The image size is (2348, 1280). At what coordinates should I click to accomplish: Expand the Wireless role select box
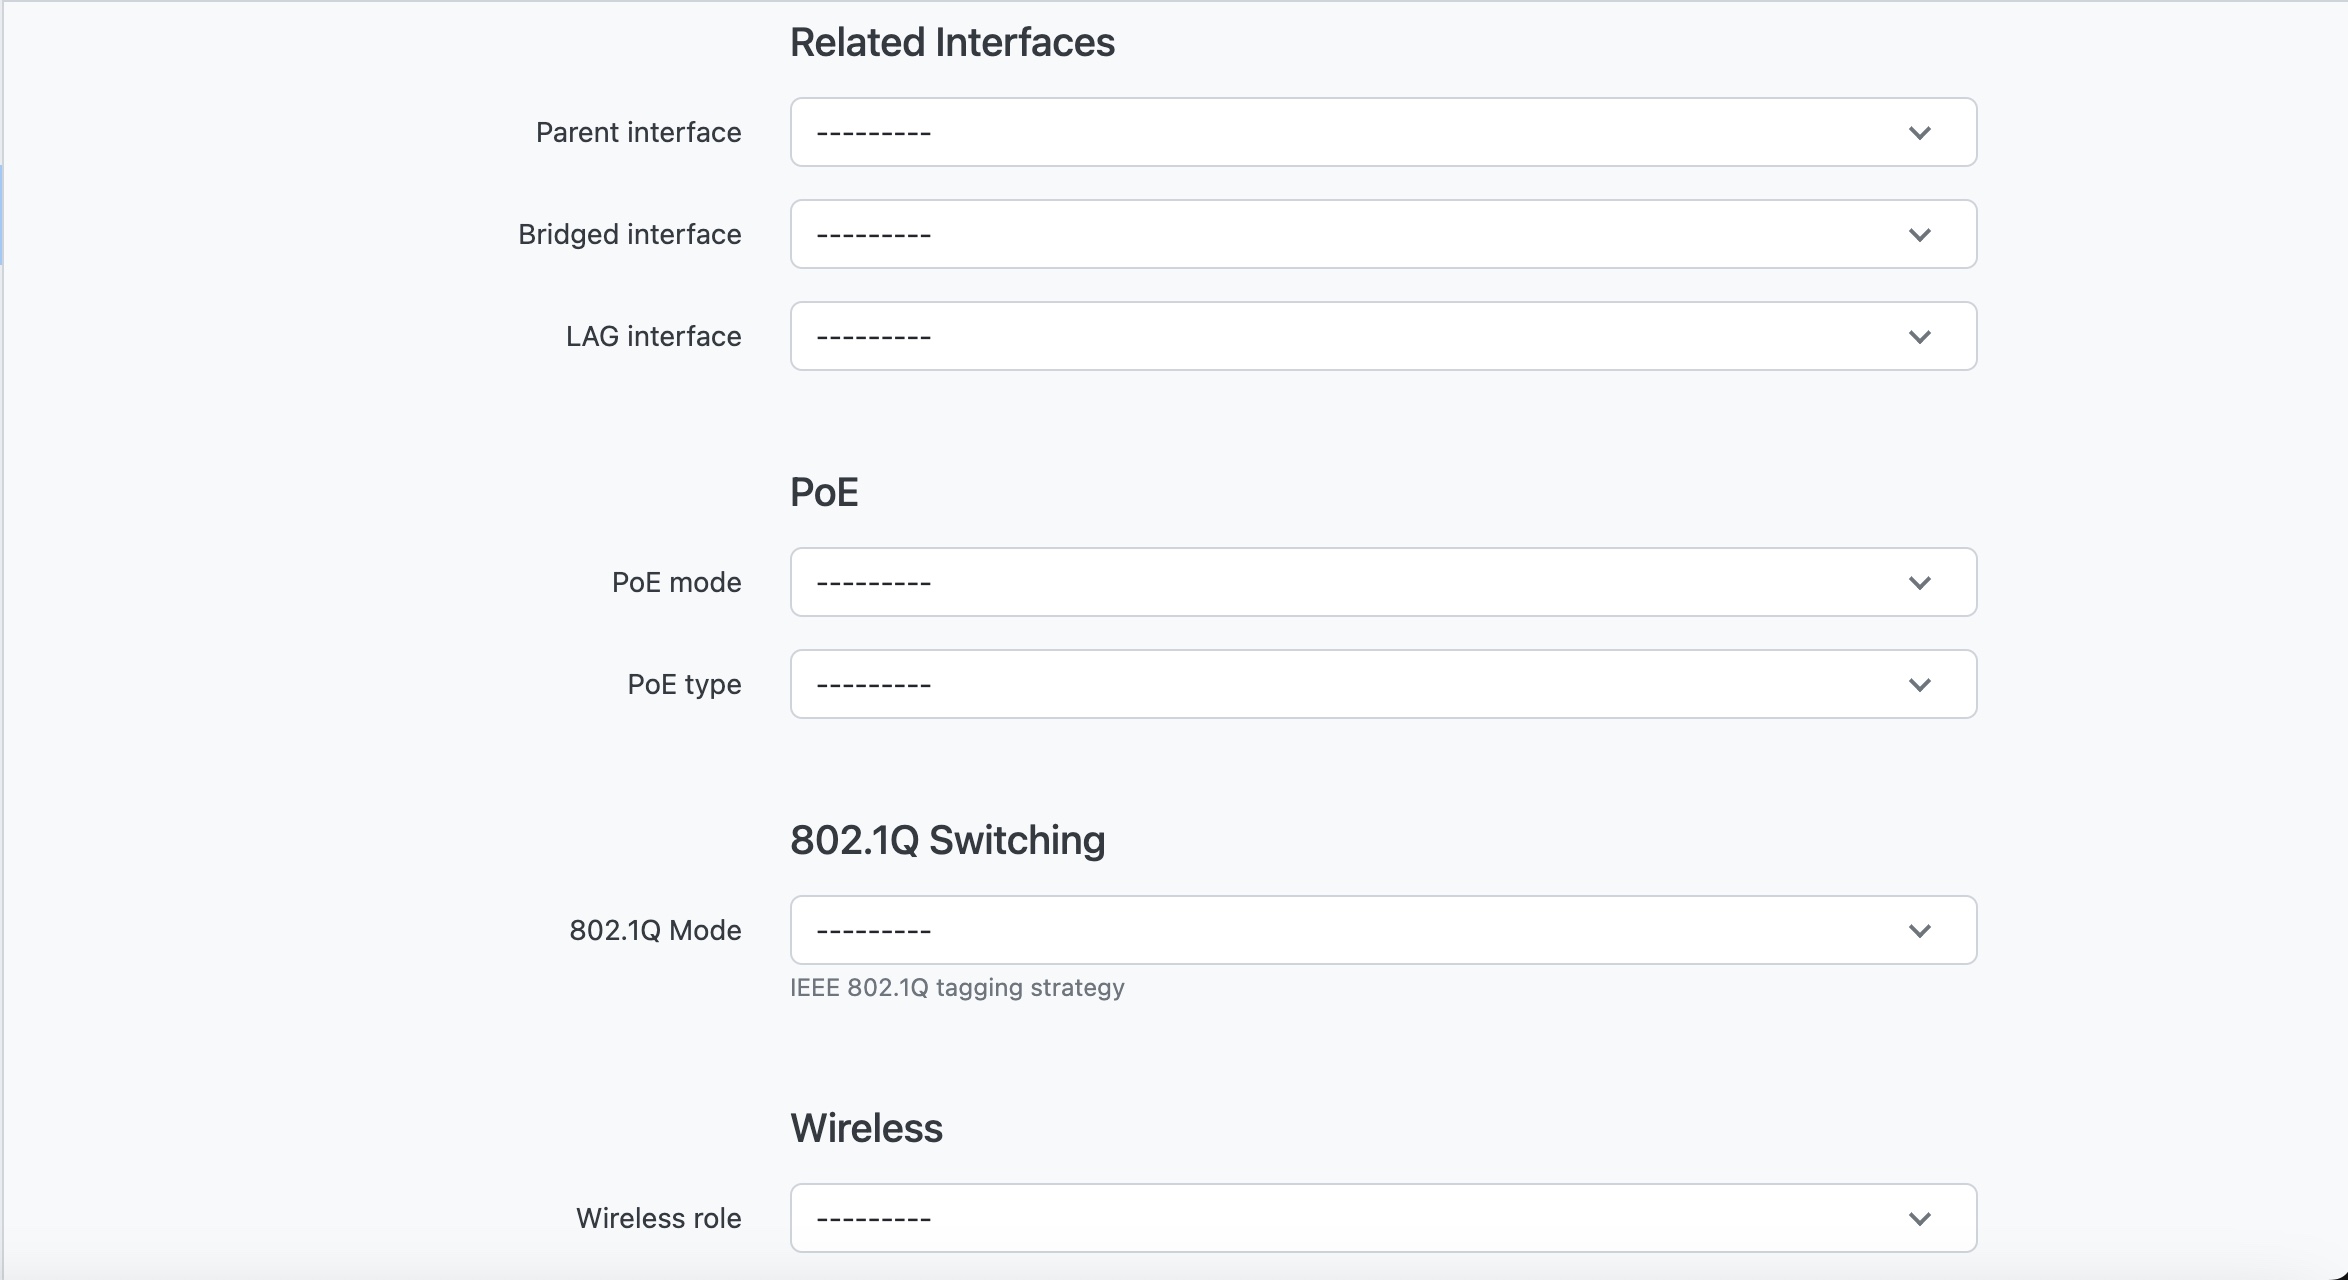click(x=1382, y=1218)
